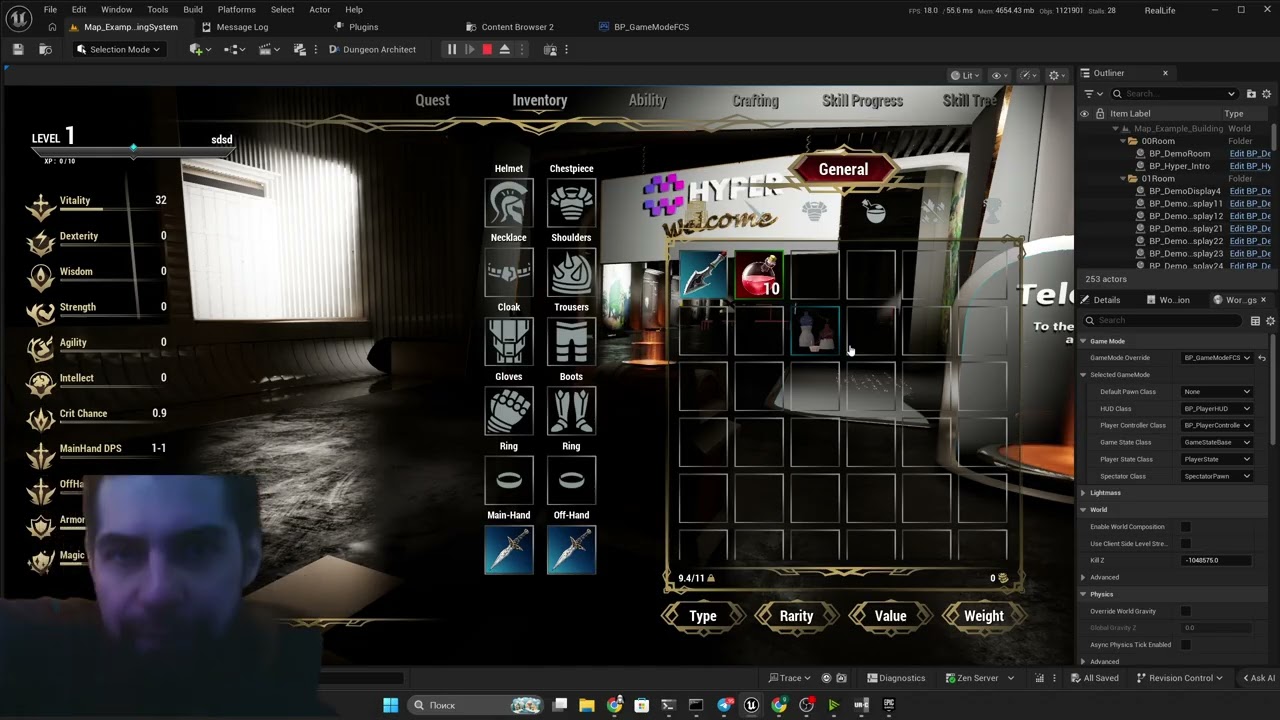Collapse the 00Room folder

tap(1122, 141)
